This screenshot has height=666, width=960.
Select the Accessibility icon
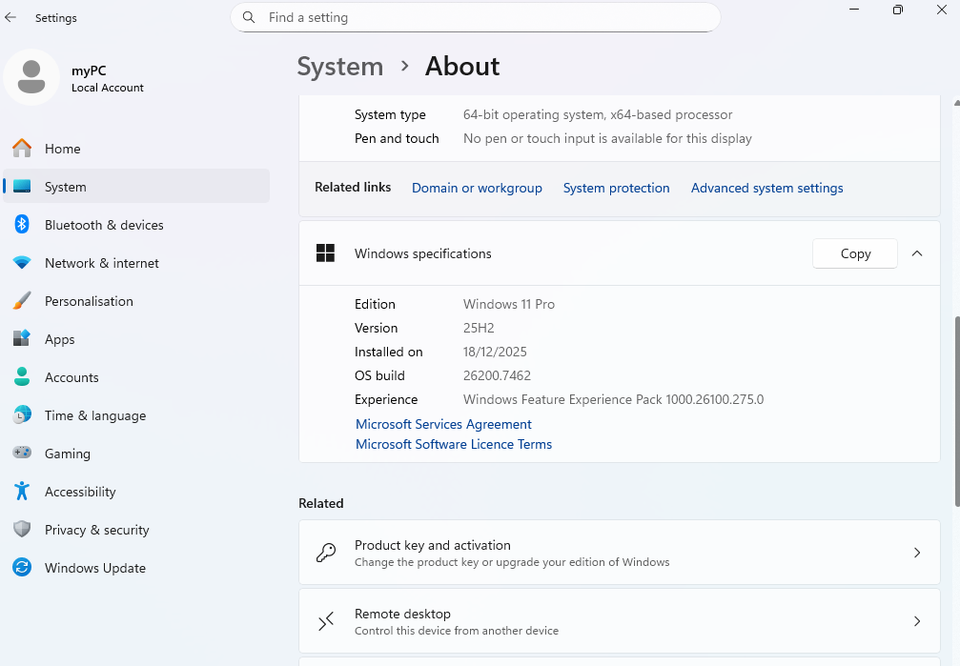pyautogui.click(x=22, y=491)
